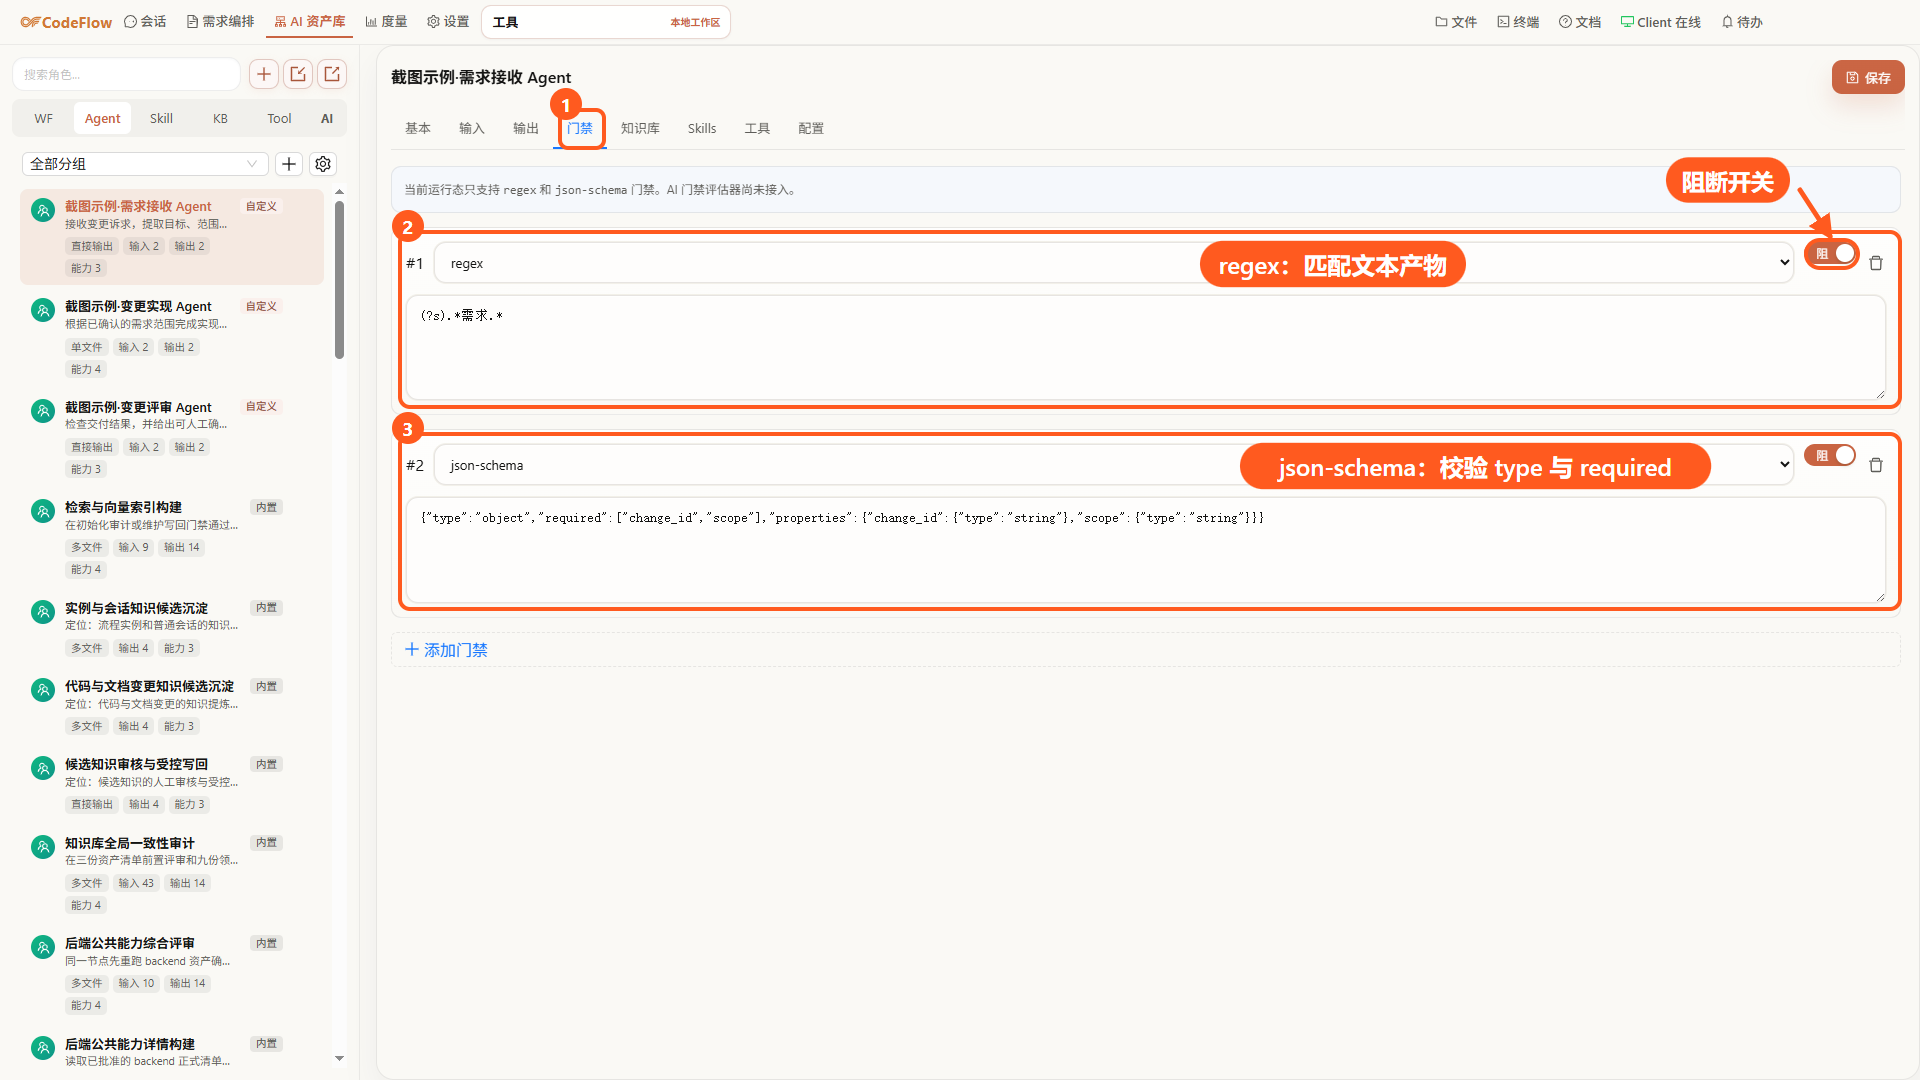Switch to 会话 in top navigation

(145, 22)
